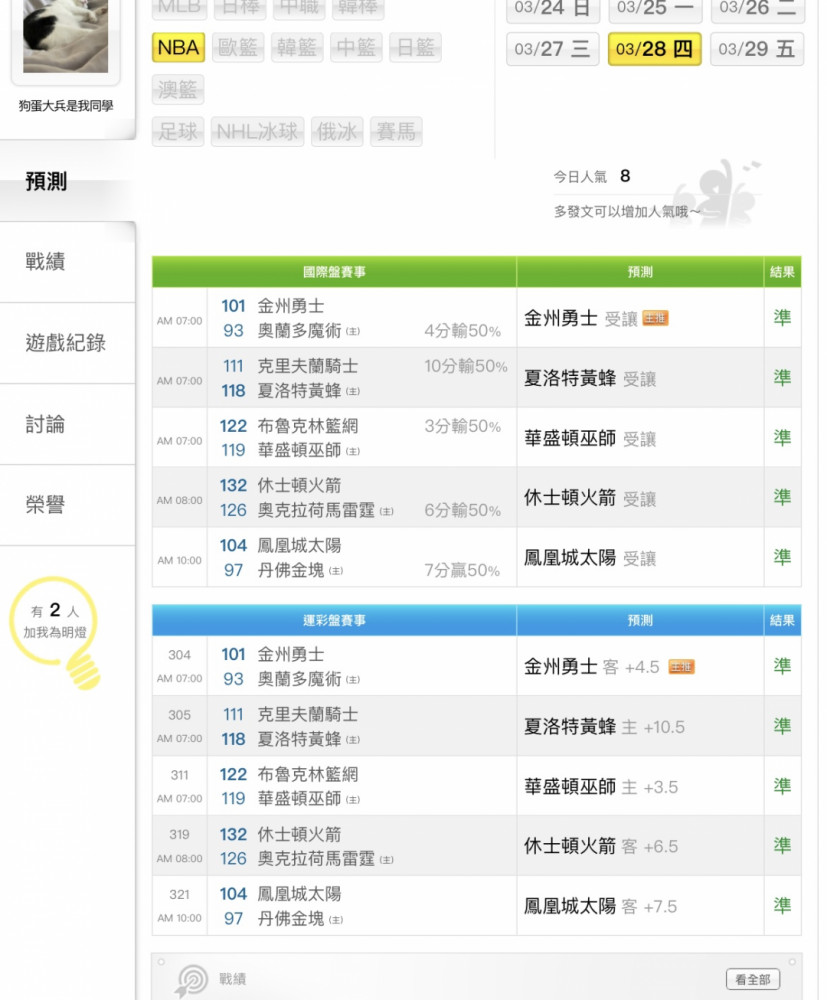
Task: Pick the date 03/25 一
Action: [x=655, y=8]
